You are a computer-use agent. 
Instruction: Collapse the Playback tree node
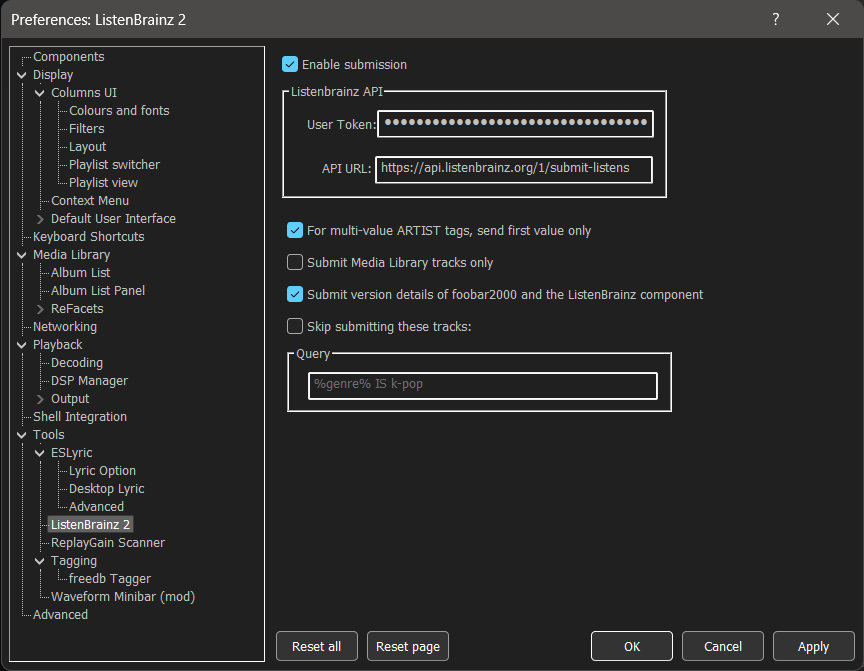(21, 345)
